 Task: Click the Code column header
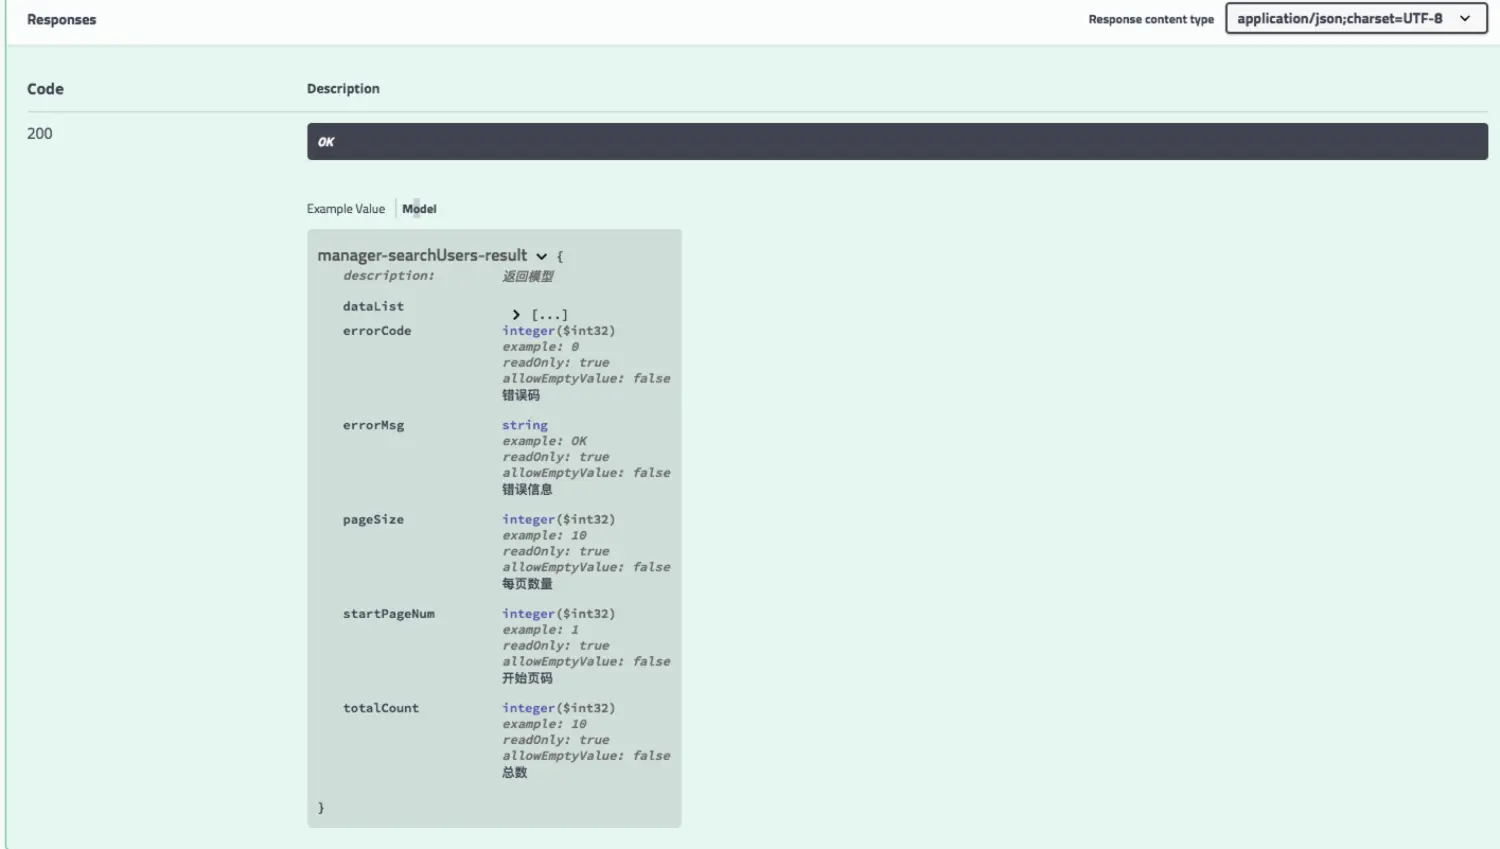(x=45, y=89)
